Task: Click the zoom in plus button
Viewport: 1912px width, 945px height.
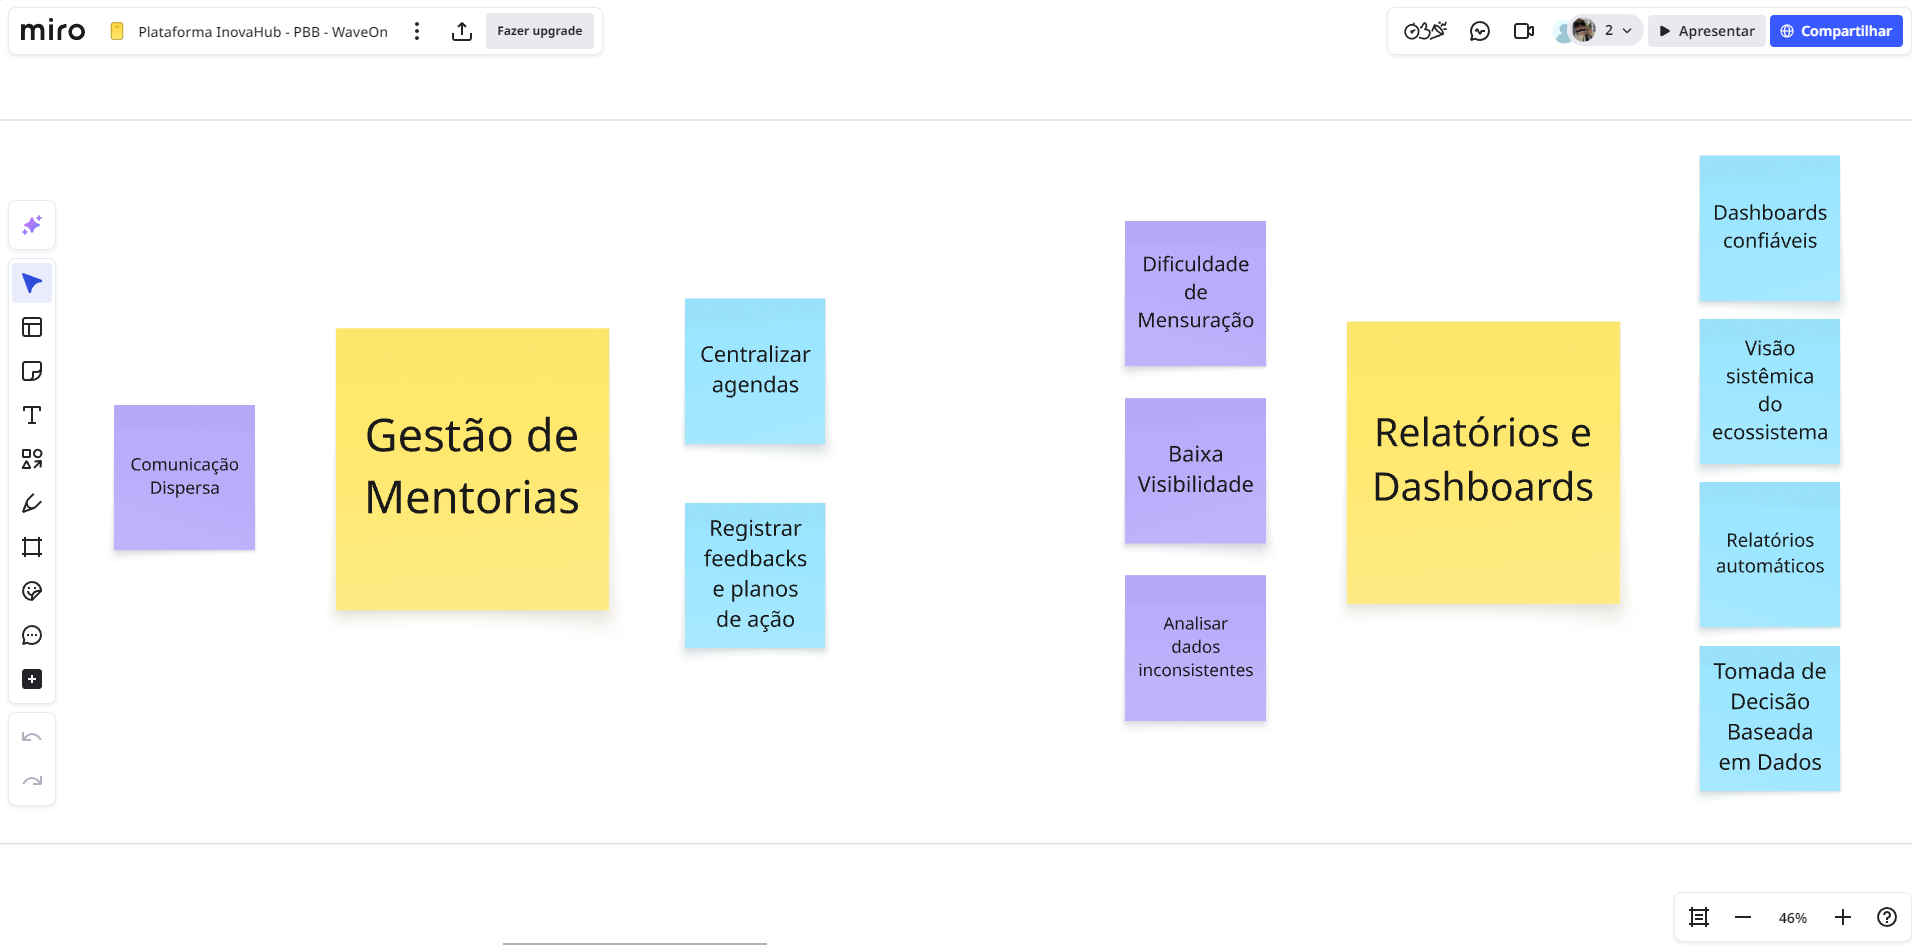Action: (1842, 917)
